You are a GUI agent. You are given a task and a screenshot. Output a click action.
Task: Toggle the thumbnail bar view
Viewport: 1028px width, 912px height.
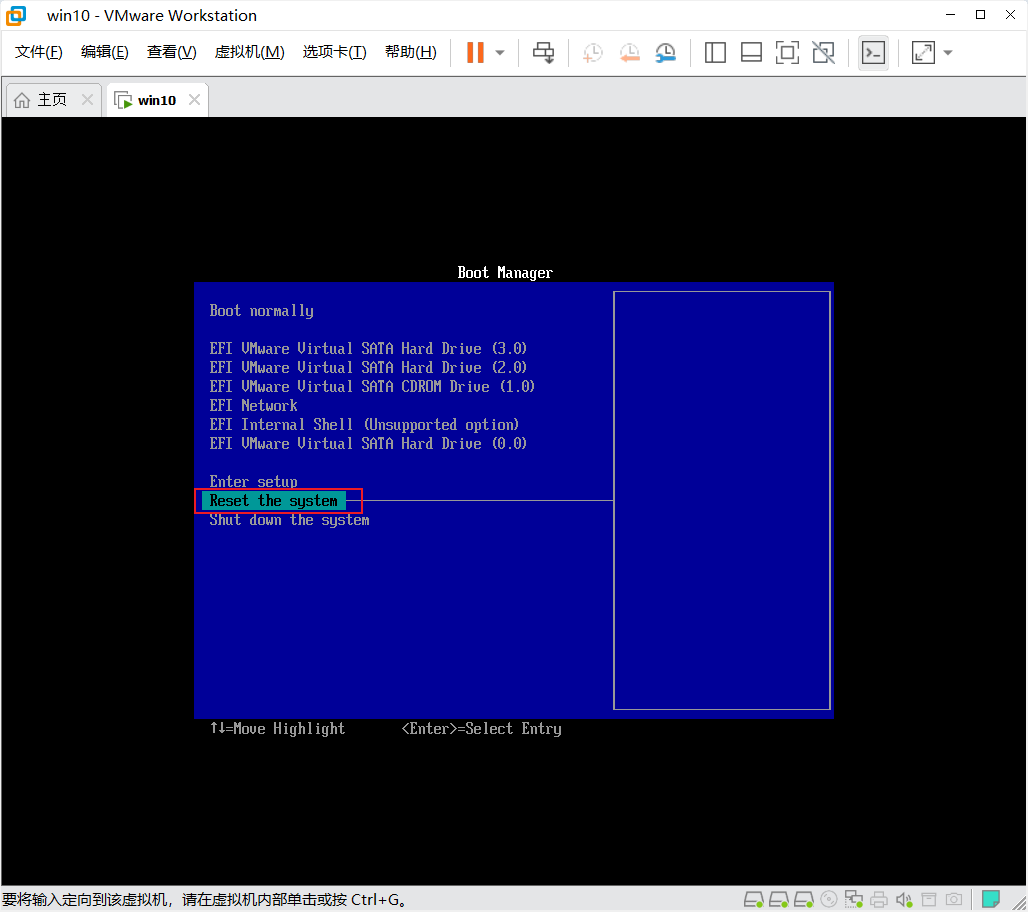(751, 52)
